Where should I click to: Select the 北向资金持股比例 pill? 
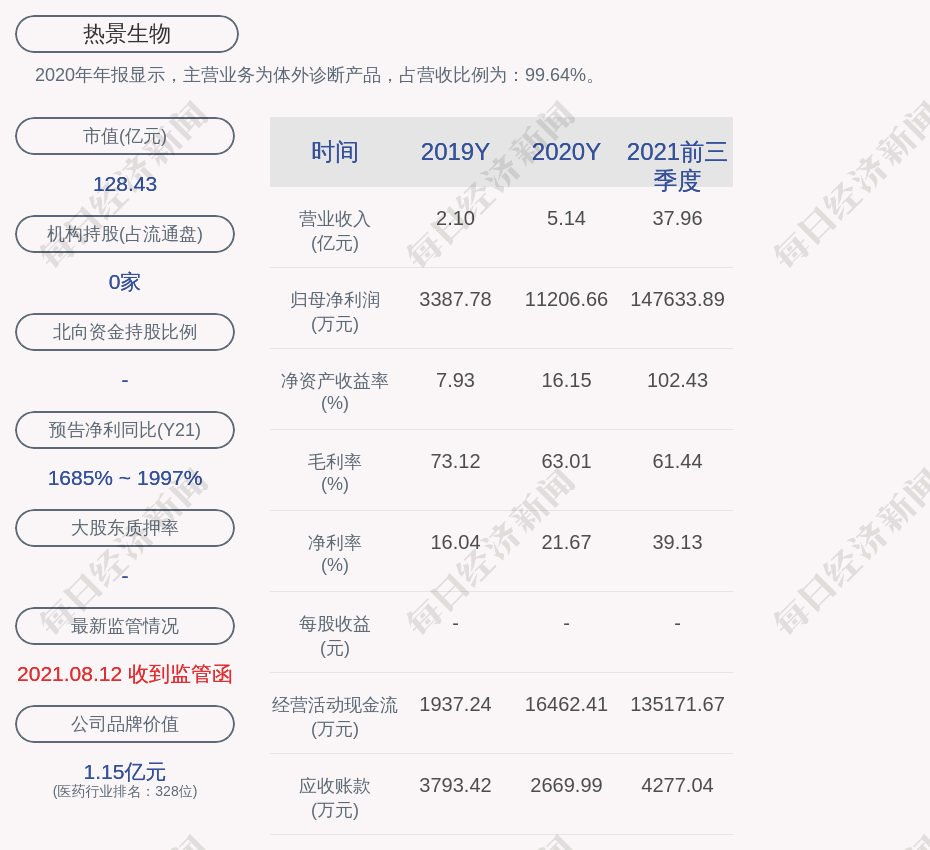[125, 332]
